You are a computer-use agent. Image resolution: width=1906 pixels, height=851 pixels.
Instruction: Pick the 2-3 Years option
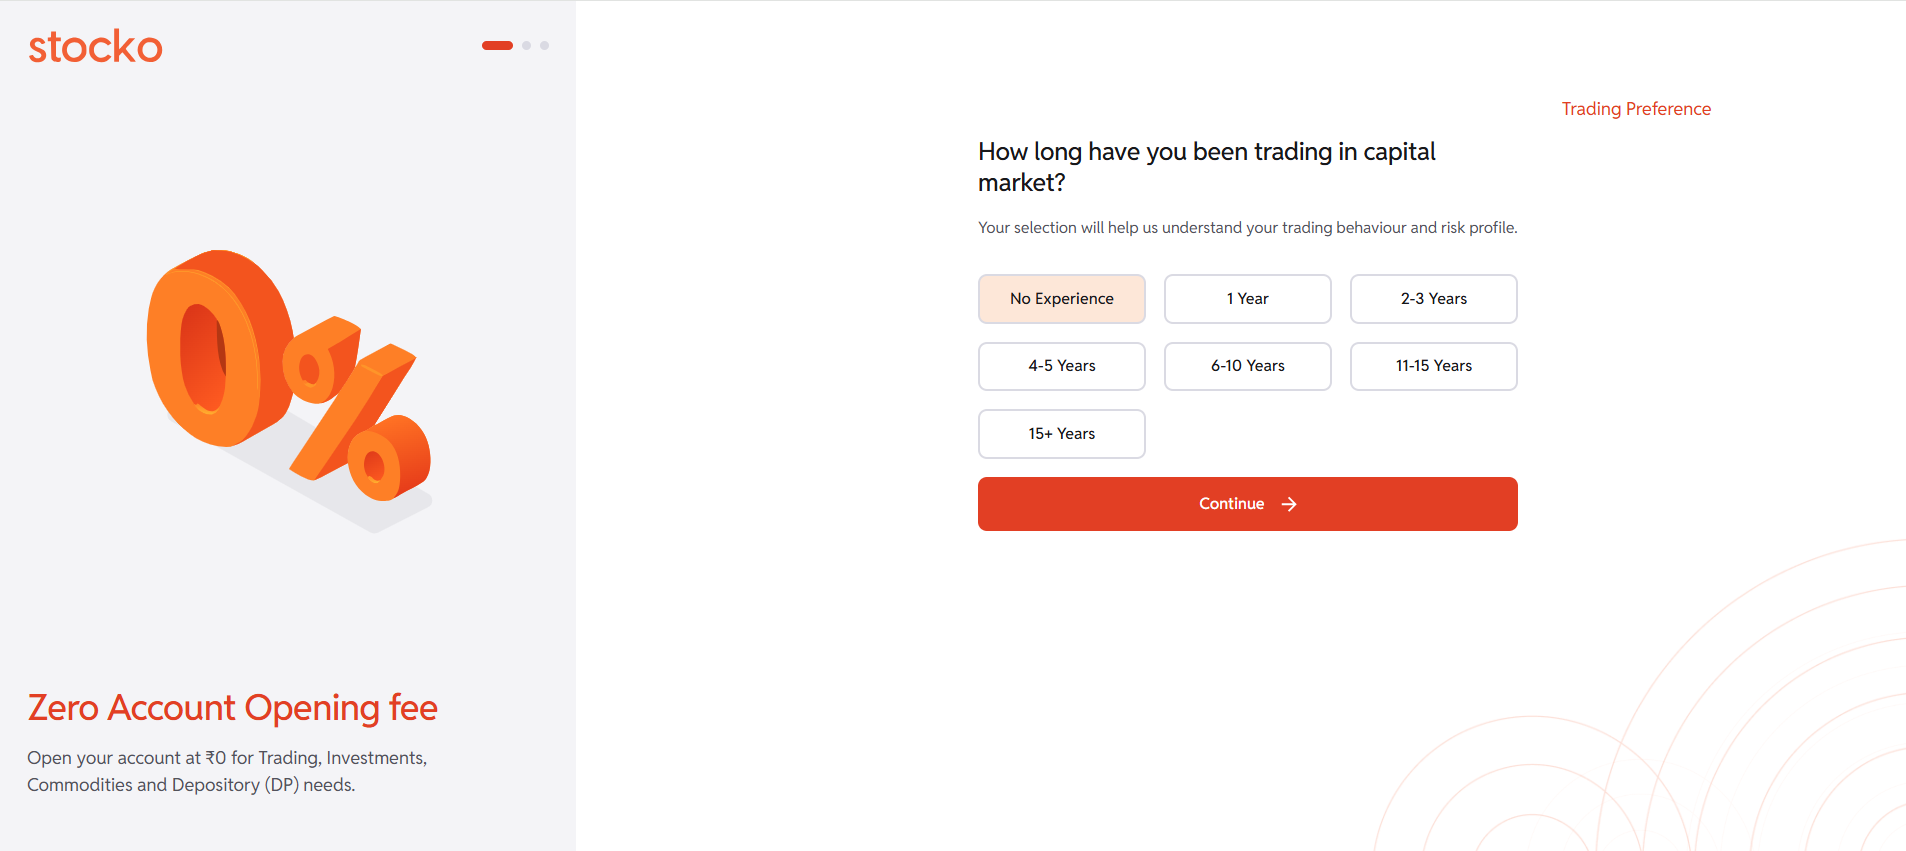tap(1433, 299)
